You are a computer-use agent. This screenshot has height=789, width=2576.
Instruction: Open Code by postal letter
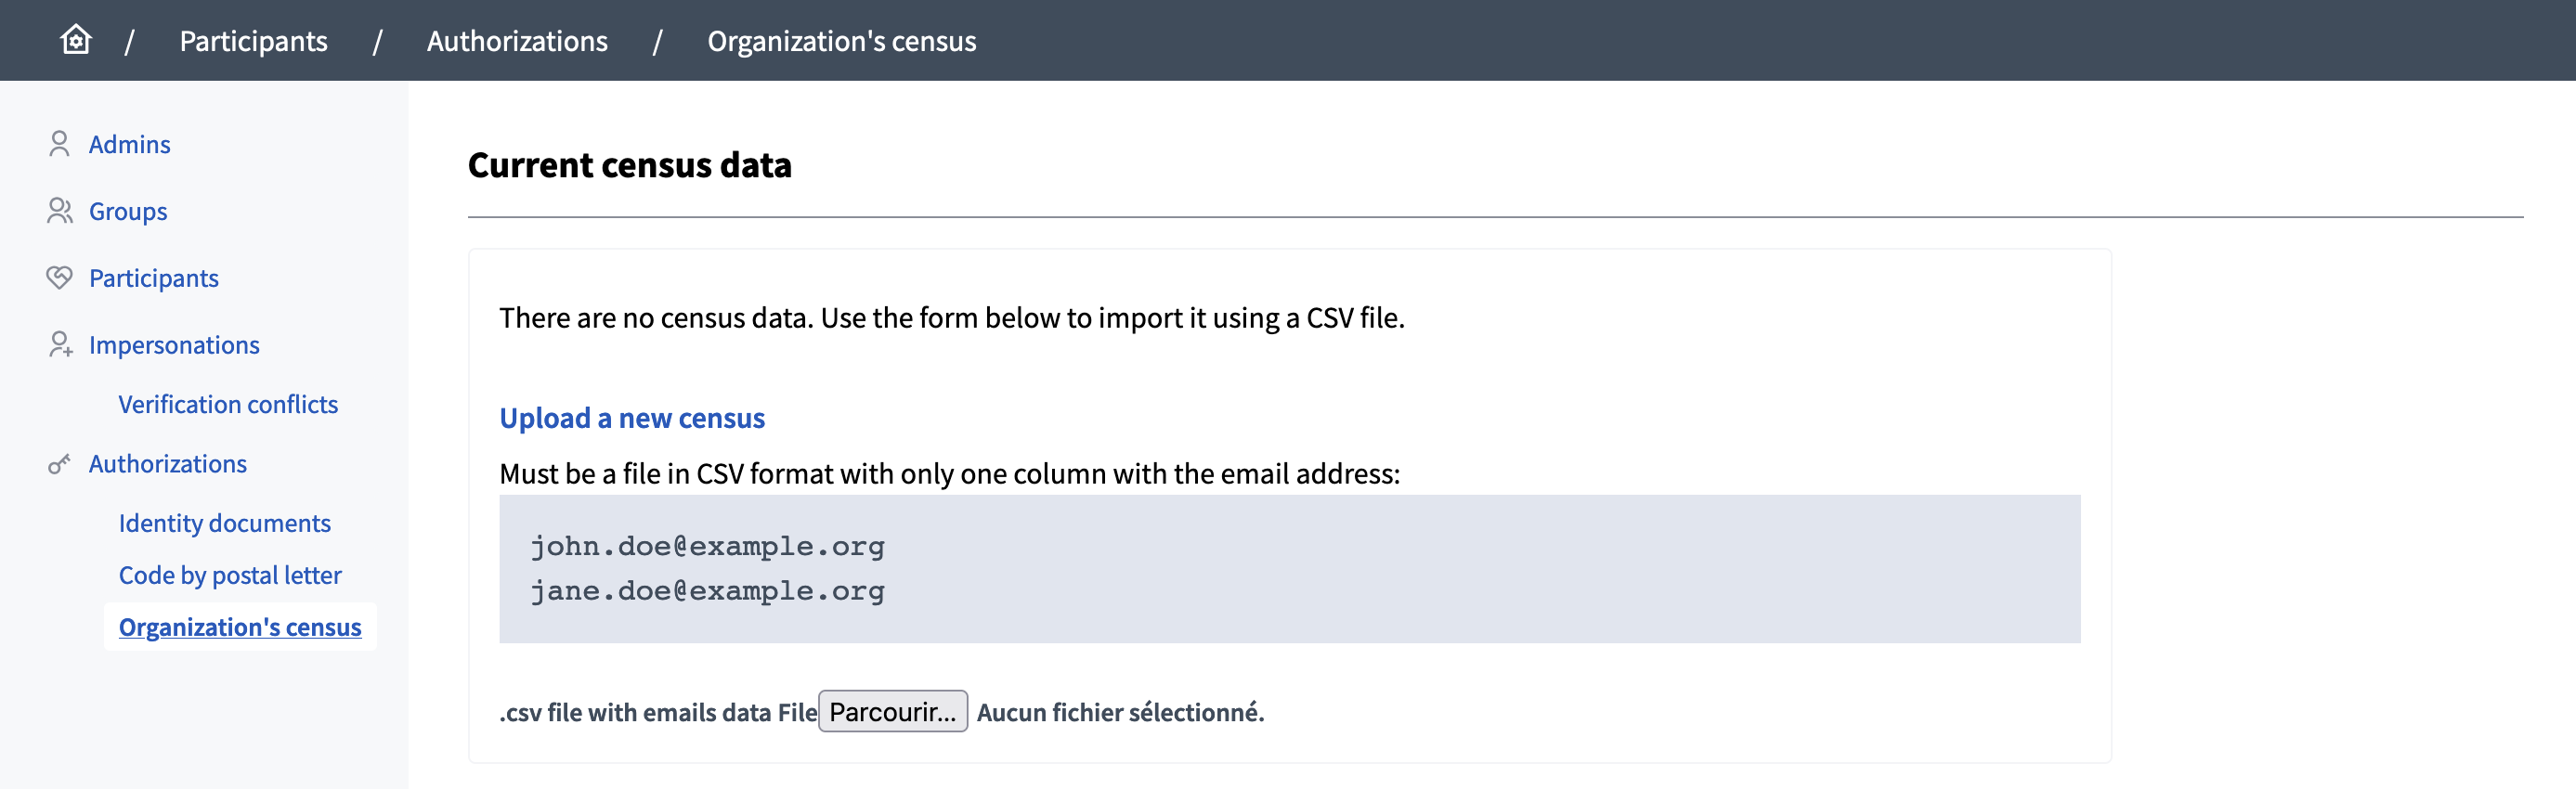pyautogui.click(x=230, y=575)
